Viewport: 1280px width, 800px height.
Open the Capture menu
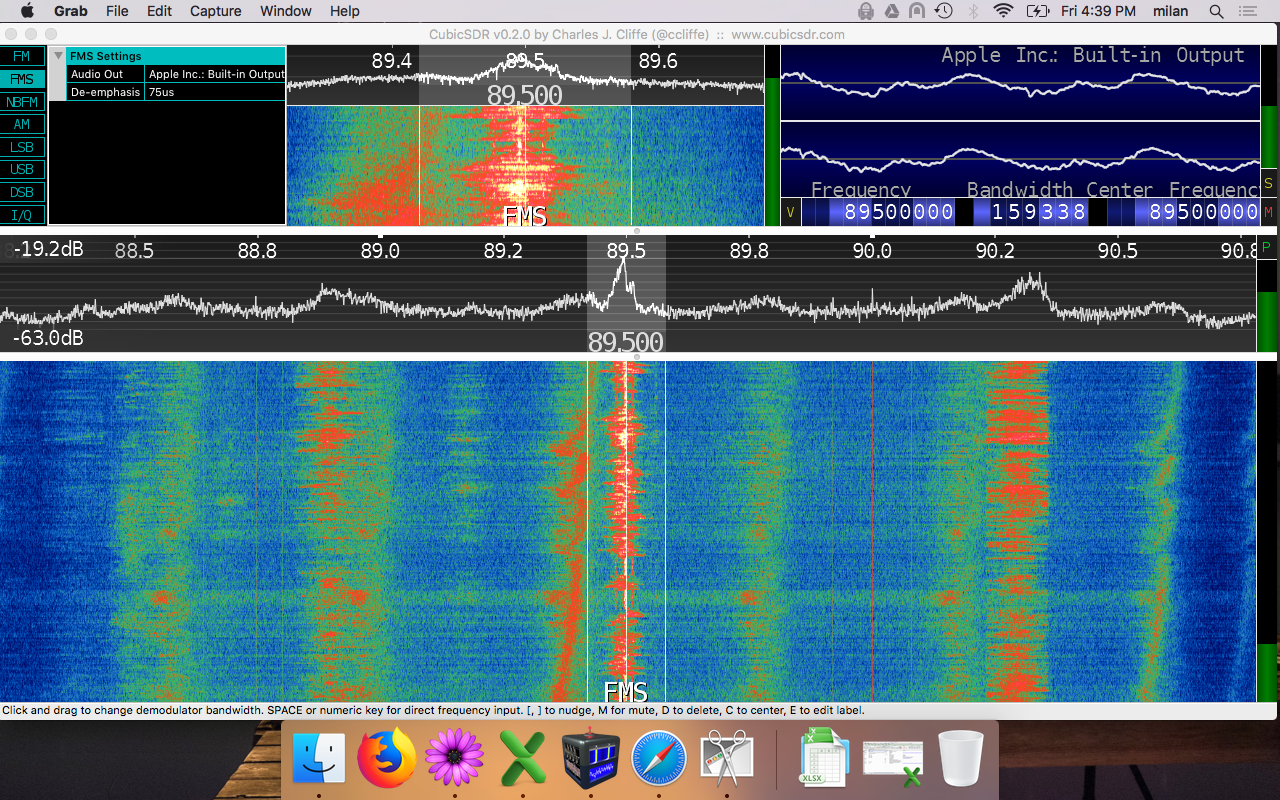coord(215,11)
